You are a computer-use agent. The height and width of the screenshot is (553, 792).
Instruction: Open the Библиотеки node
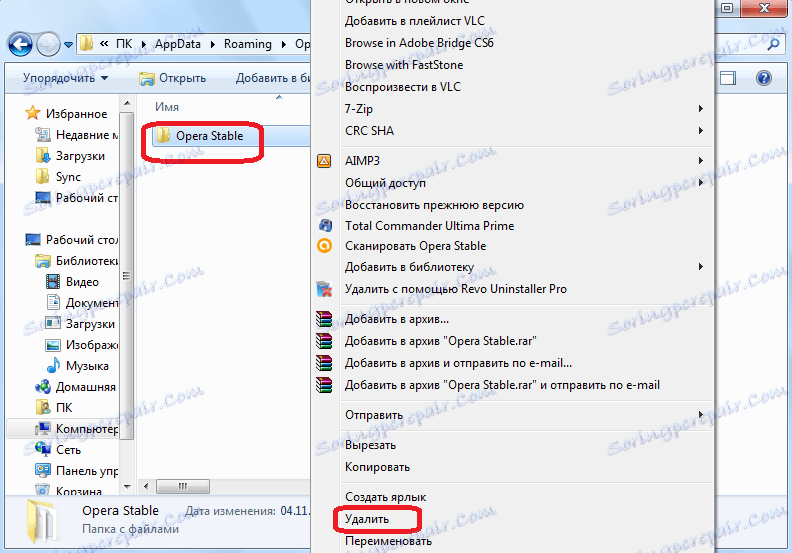coord(77,261)
